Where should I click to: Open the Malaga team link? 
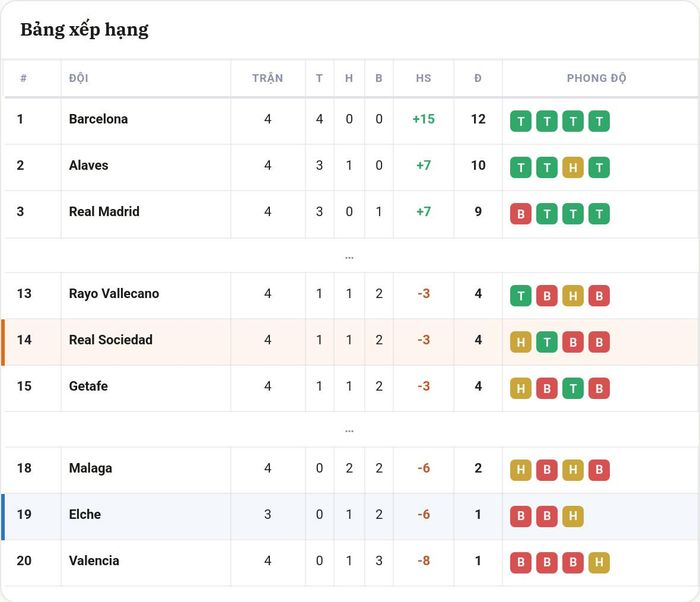tap(91, 468)
